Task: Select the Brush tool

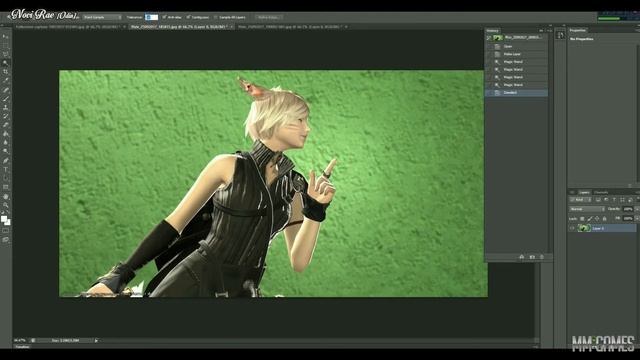Action: click(x=5, y=98)
